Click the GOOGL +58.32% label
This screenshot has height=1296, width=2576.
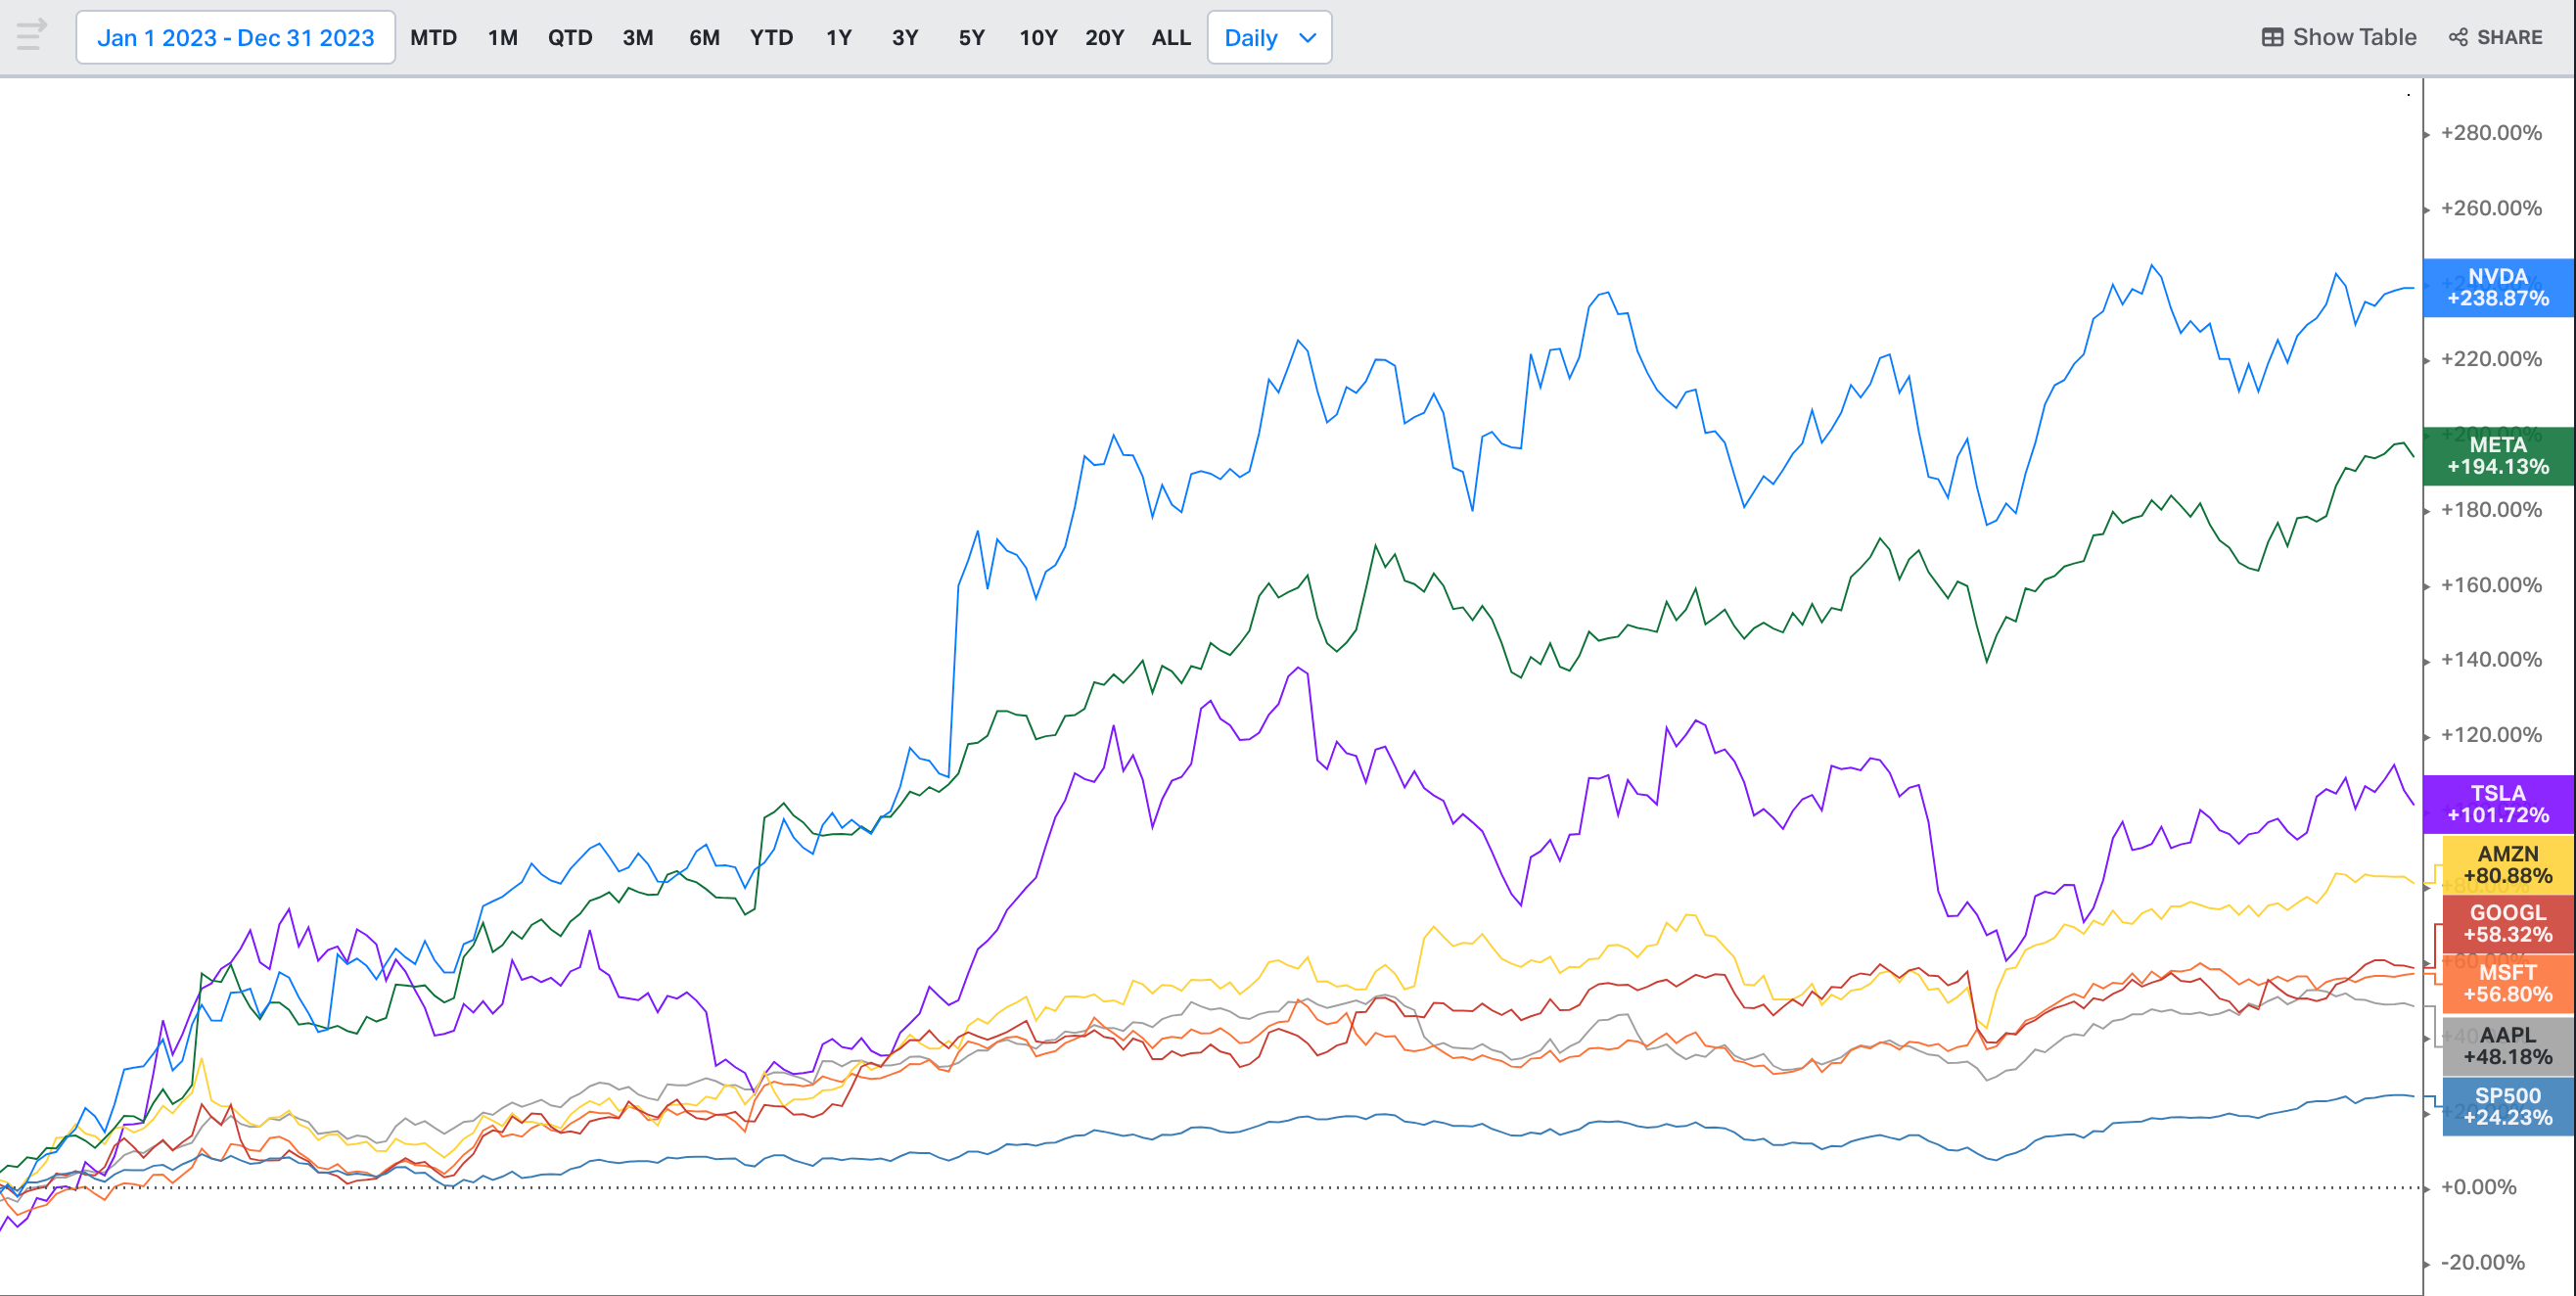tap(2507, 924)
